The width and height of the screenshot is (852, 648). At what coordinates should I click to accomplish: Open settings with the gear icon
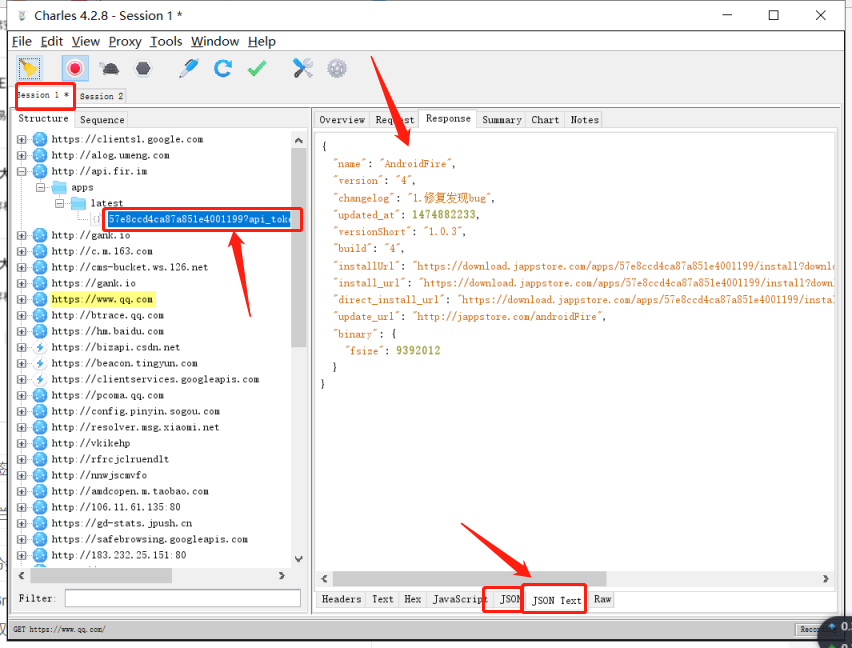coord(337,68)
